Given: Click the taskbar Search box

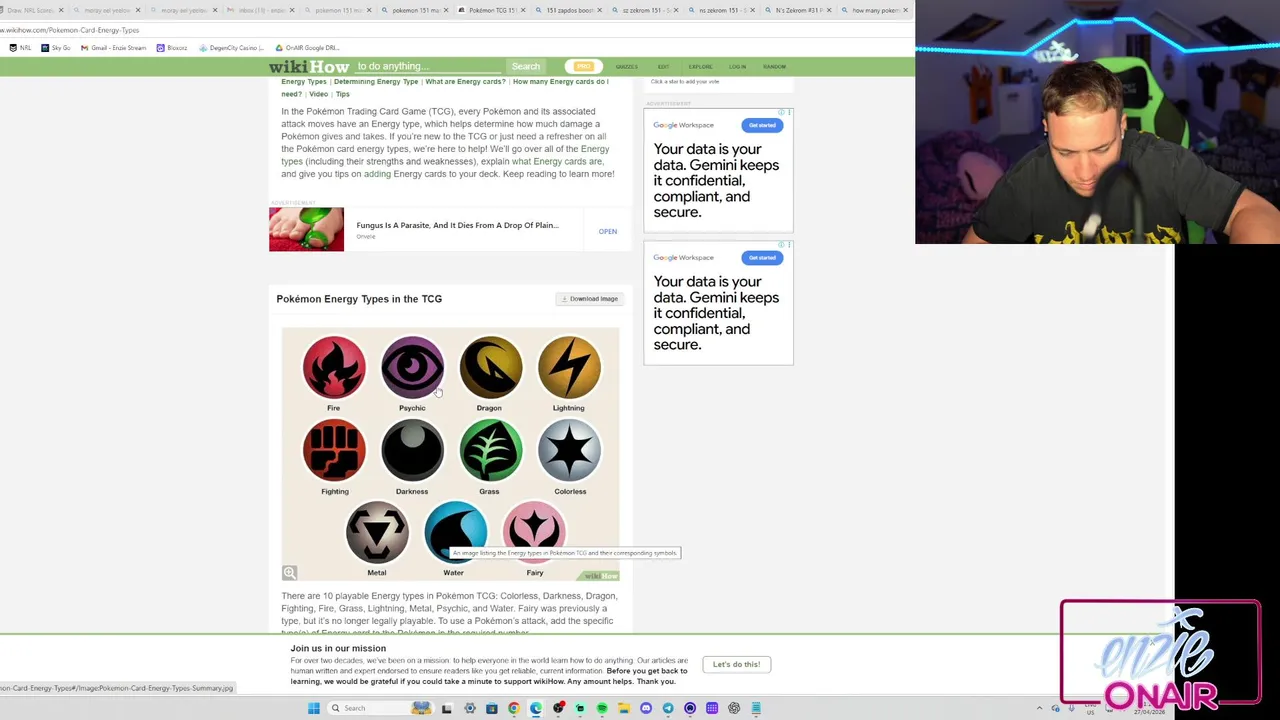Looking at the screenshot, I should (x=380, y=708).
